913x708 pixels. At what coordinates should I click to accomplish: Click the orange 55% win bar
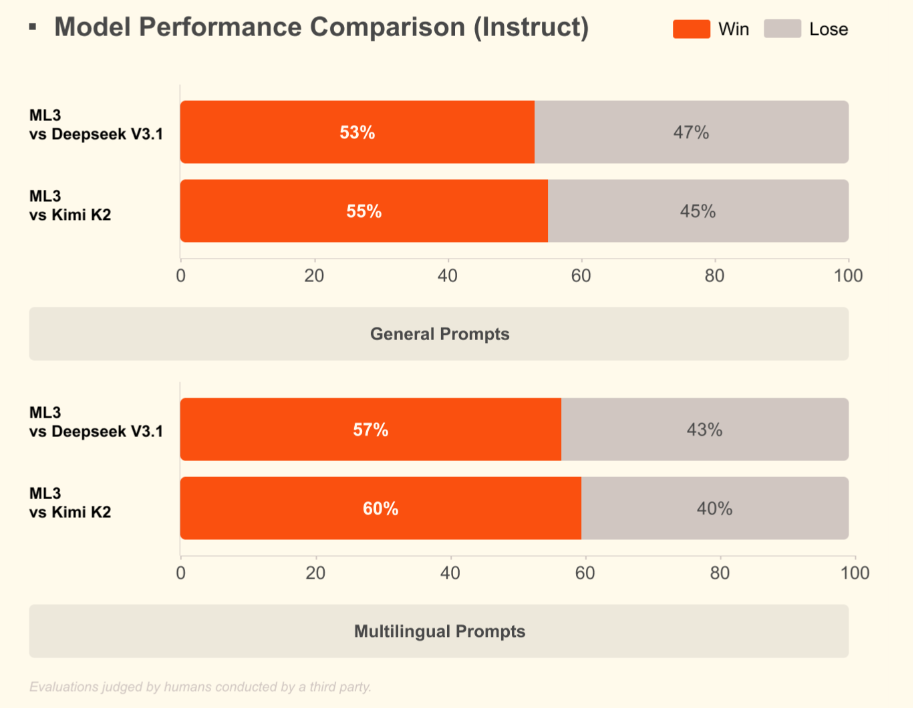tap(364, 211)
